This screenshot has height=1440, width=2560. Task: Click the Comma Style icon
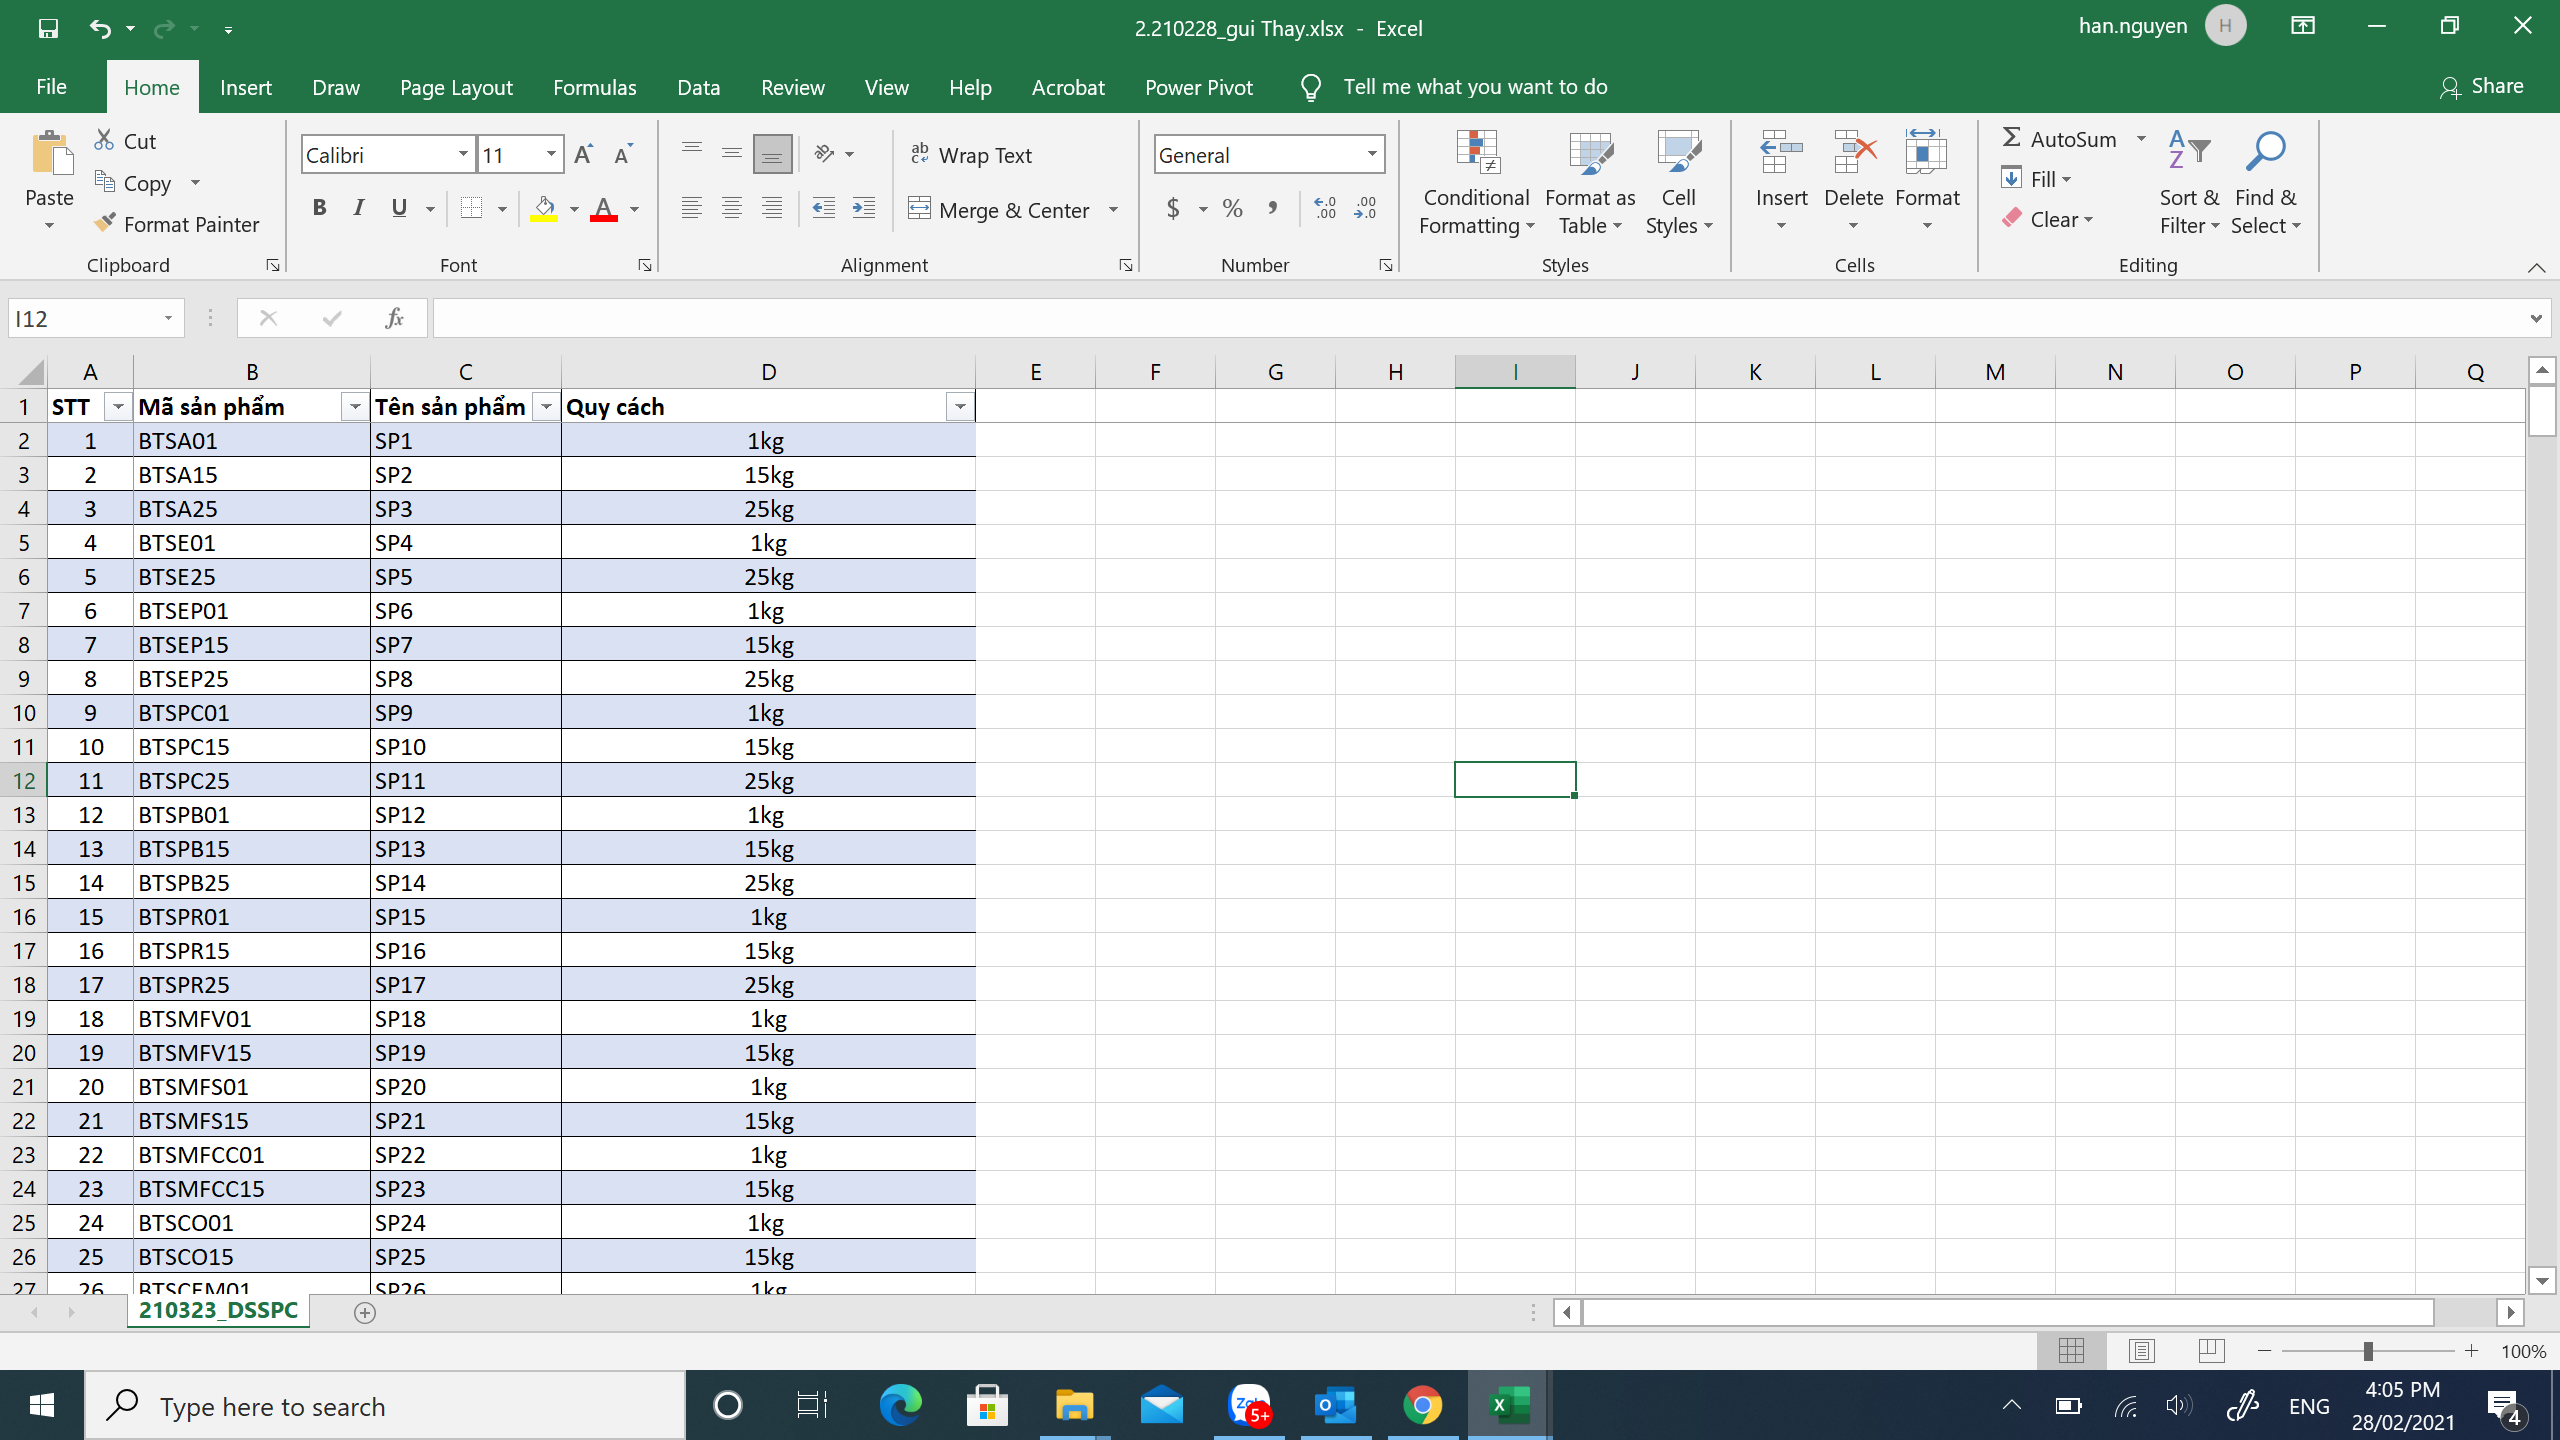1272,208
